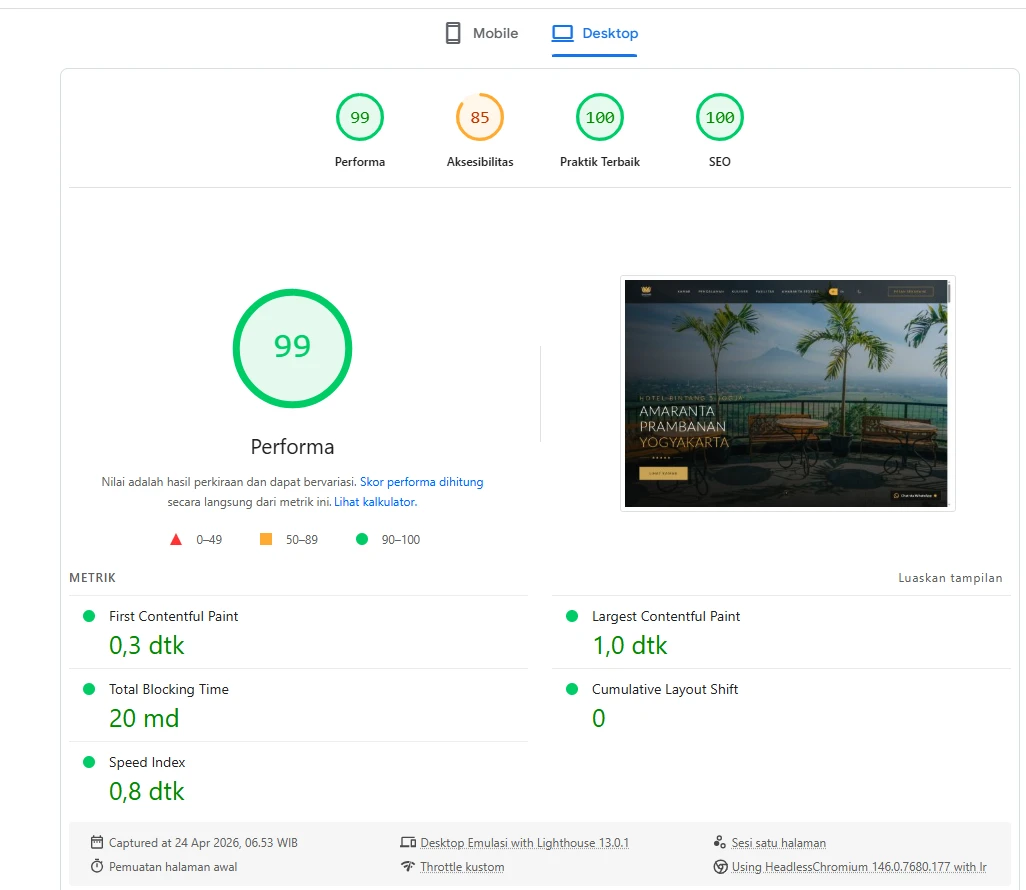Select the green dot beside Speed Index
1026x890 pixels.
[89, 762]
